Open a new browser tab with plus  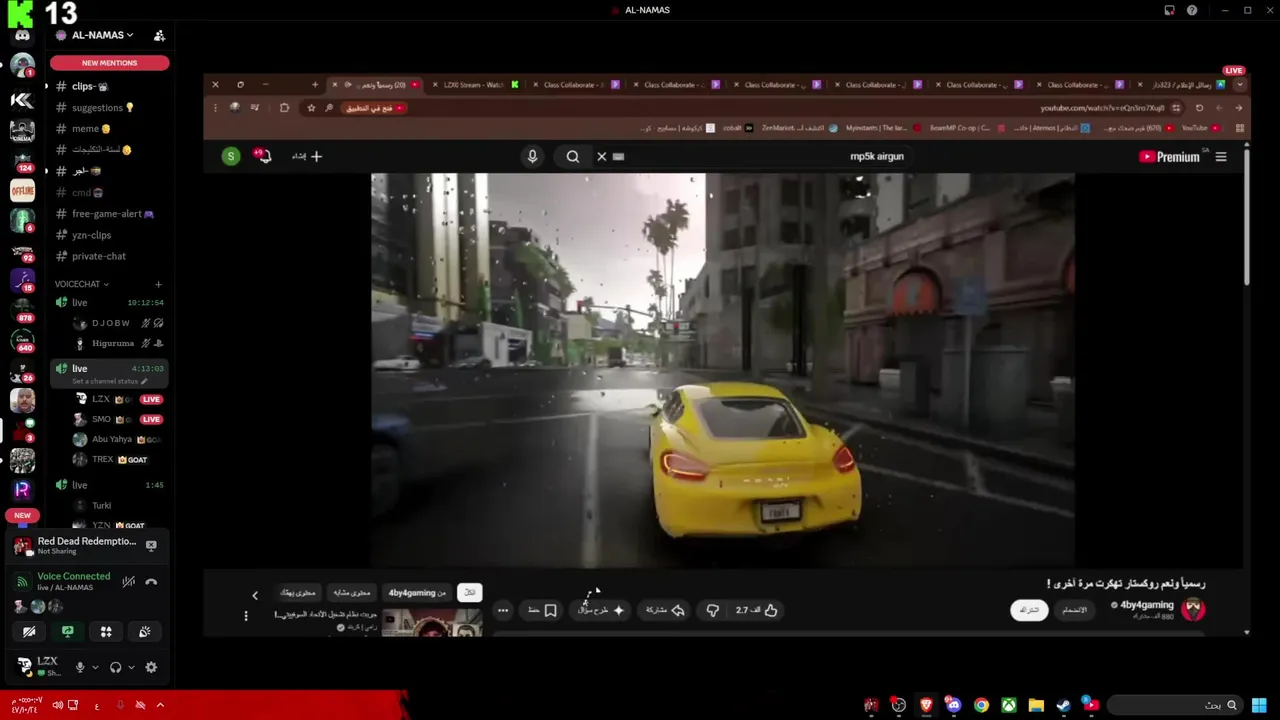tap(315, 85)
